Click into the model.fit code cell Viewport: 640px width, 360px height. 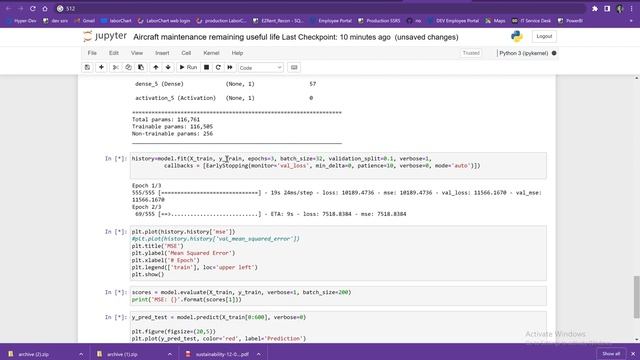[x=338, y=166]
